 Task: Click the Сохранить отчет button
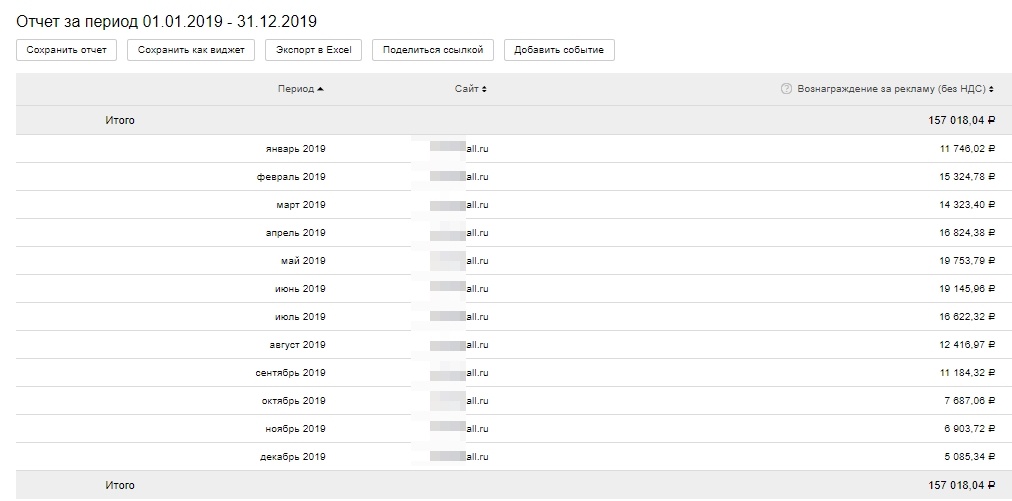[x=67, y=50]
